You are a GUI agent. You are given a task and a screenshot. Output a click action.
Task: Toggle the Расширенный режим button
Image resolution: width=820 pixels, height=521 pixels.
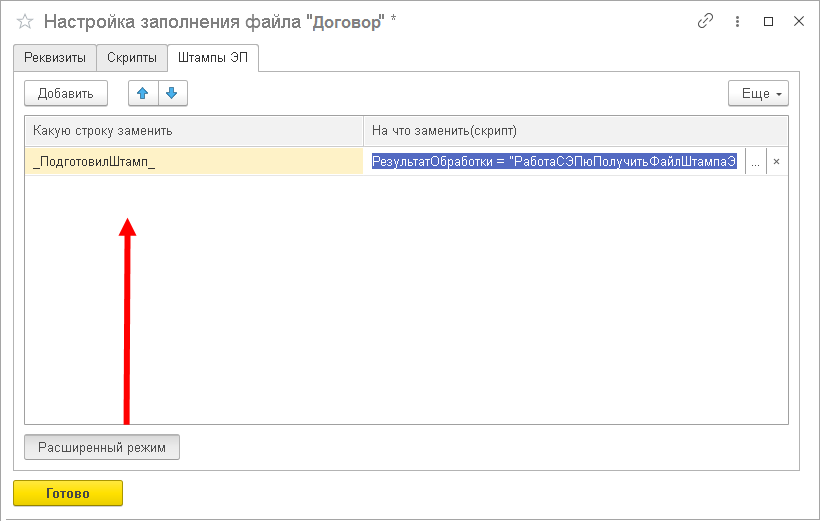coord(102,446)
